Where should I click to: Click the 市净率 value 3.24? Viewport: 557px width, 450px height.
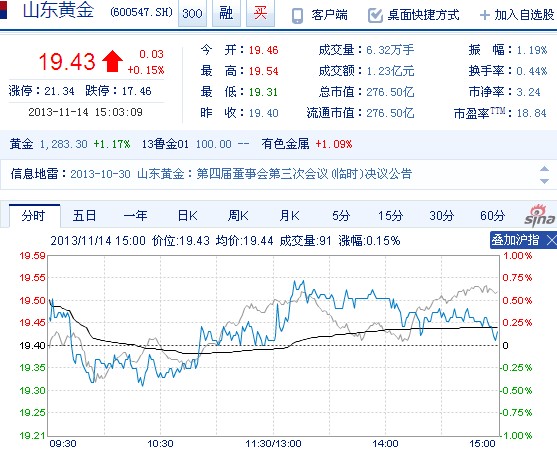[x=528, y=92]
